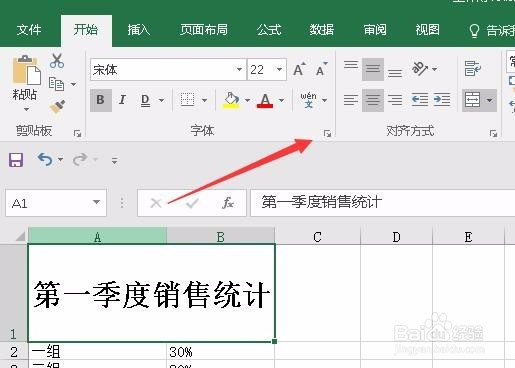The height and width of the screenshot is (368, 515).
Task: Switch to the 数据 tab
Action: pos(322,30)
